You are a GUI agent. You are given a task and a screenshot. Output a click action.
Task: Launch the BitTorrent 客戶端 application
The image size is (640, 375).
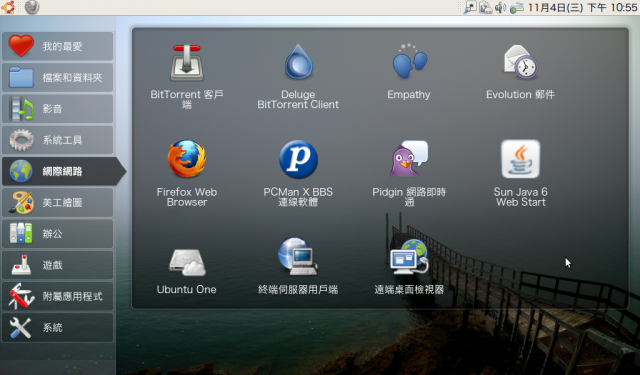tap(187, 76)
